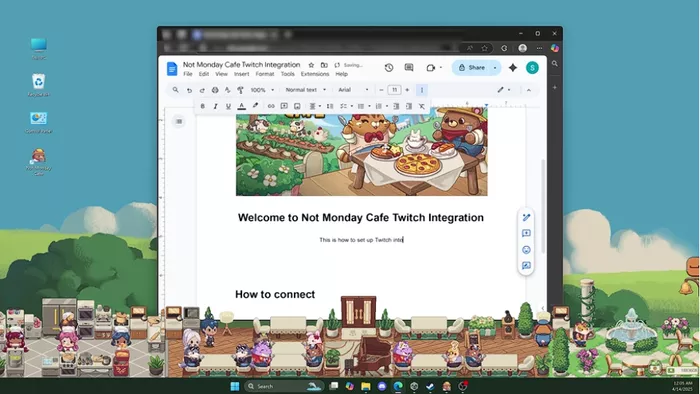Open the text color picker
The width and height of the screenshot is (700, 394).
click(242, 106)
